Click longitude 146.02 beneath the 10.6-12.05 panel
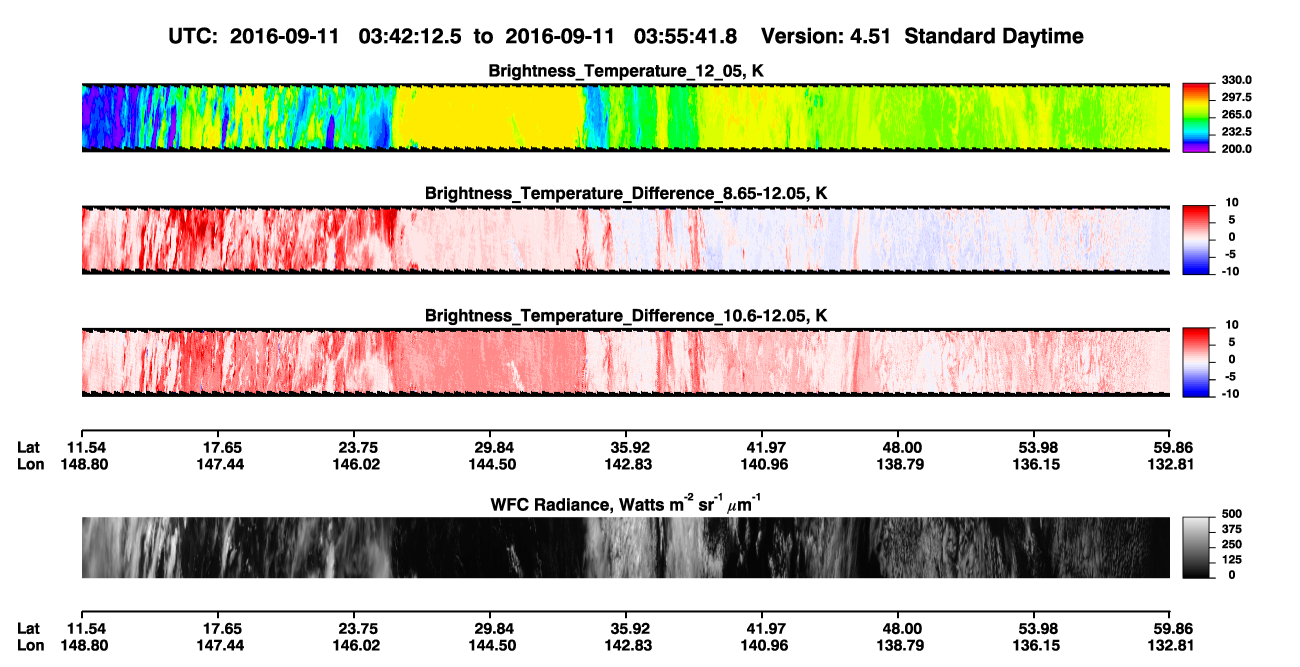Image resolution: width=1300 pixels, height=667 pixels. point(358,463)
